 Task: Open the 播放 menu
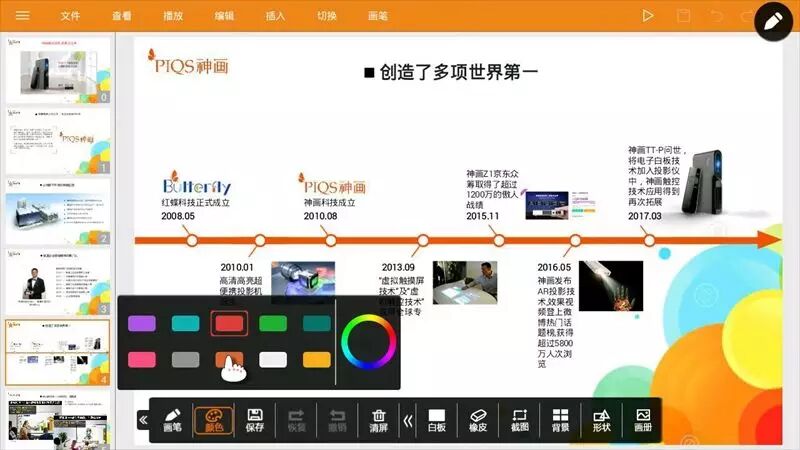[173, 16]
